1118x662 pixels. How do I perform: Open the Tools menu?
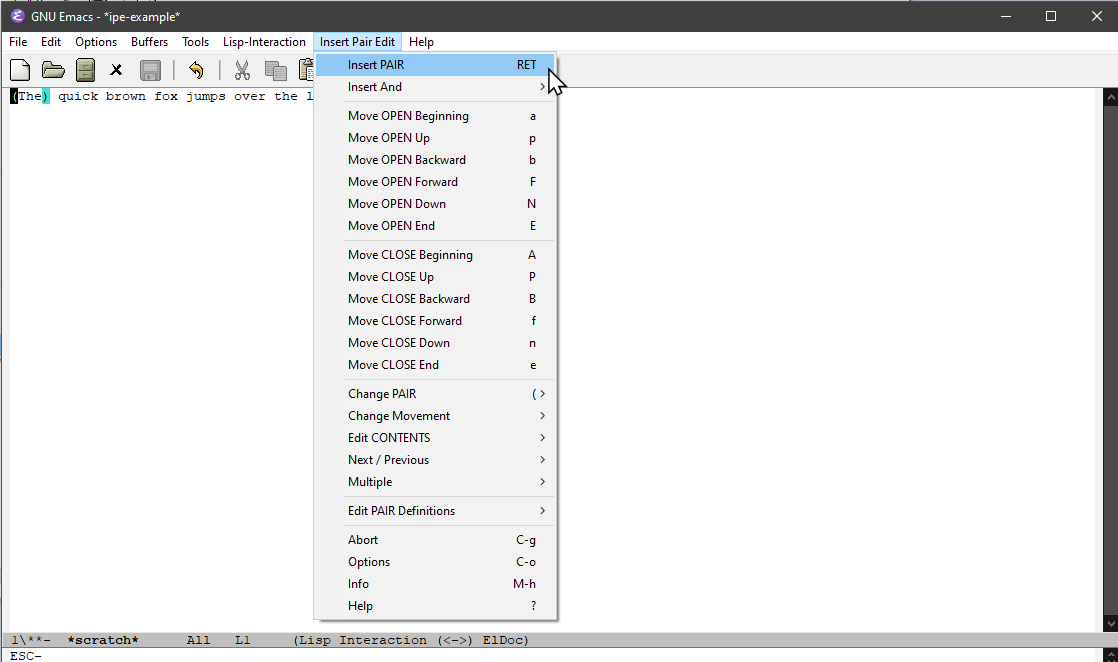point(195,42)
